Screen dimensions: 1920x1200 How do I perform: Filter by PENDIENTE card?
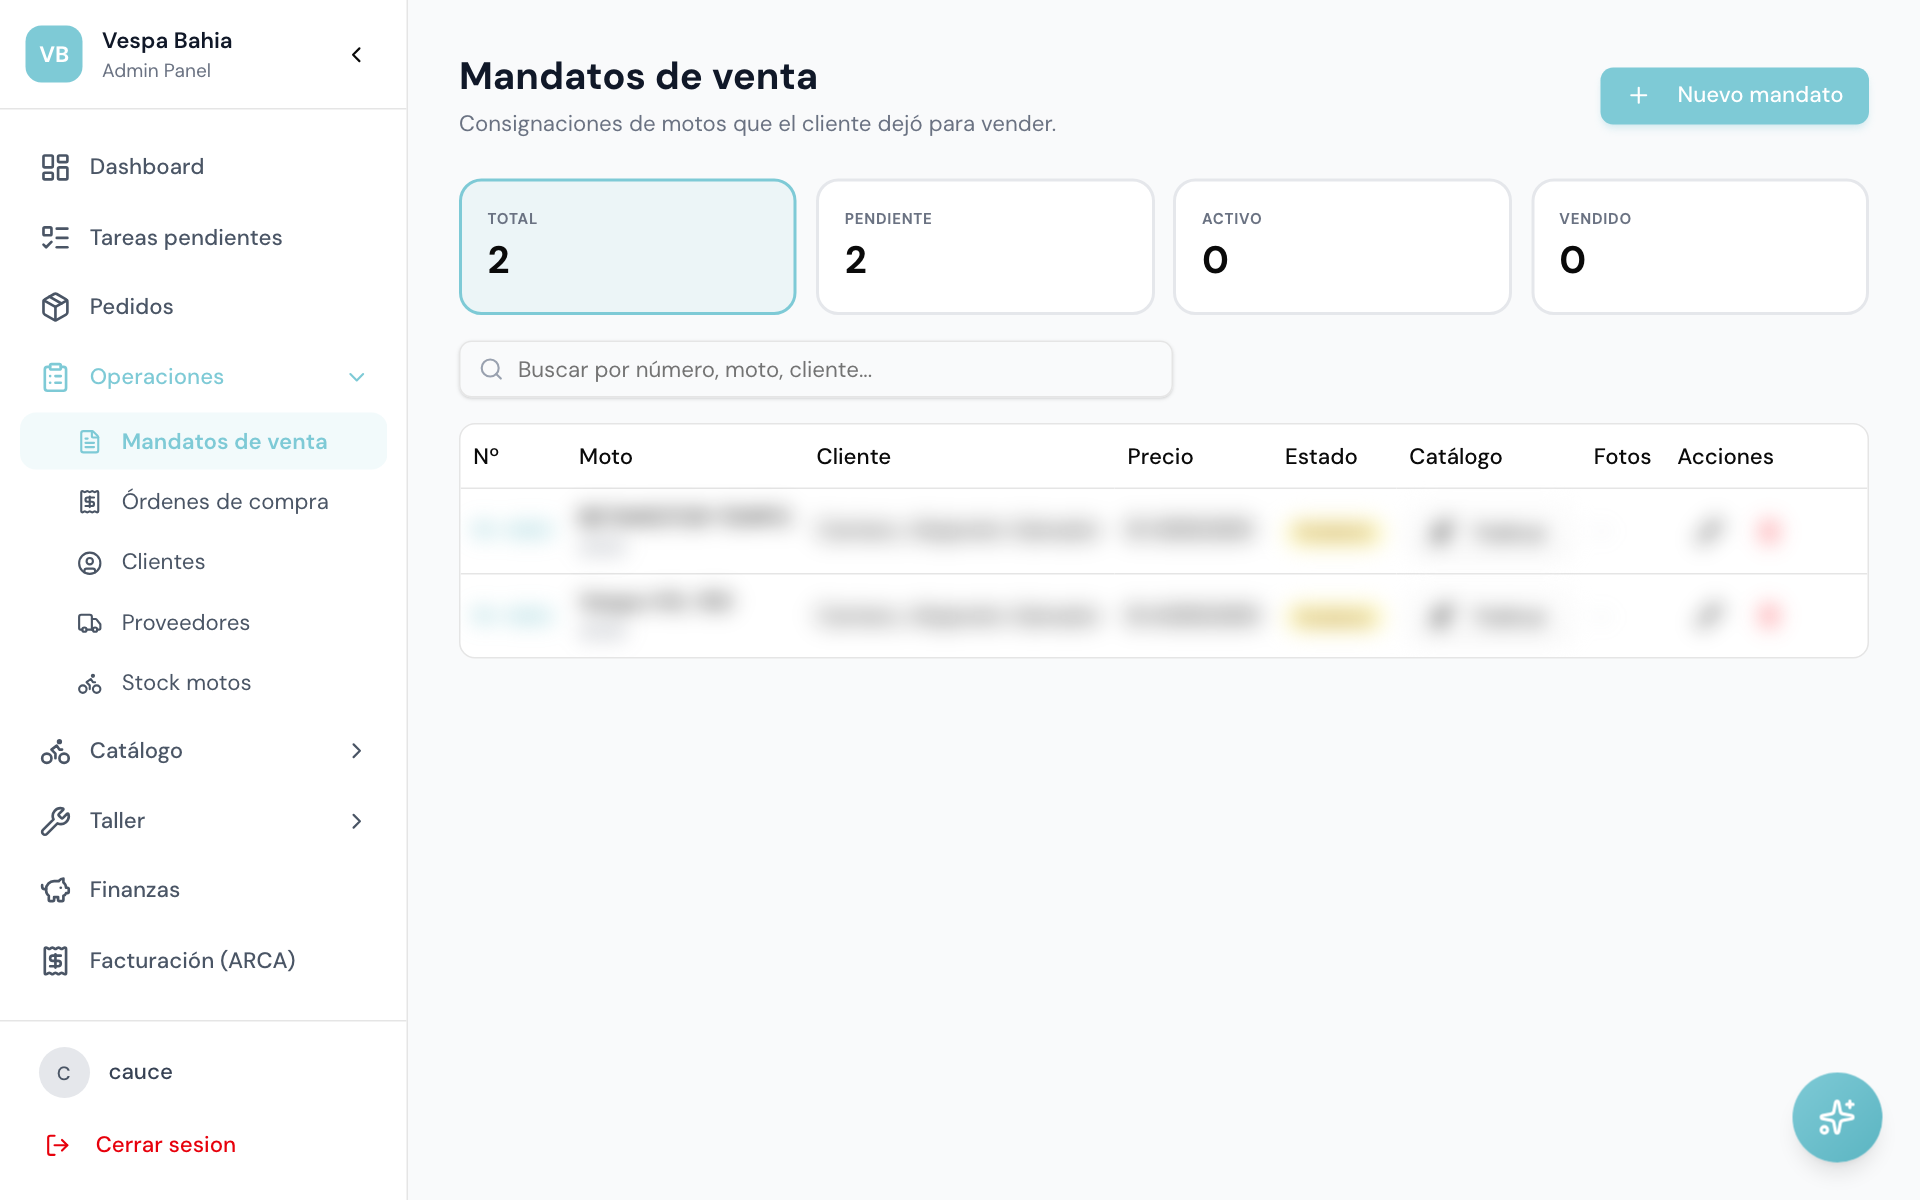click(x=985, y=247)
